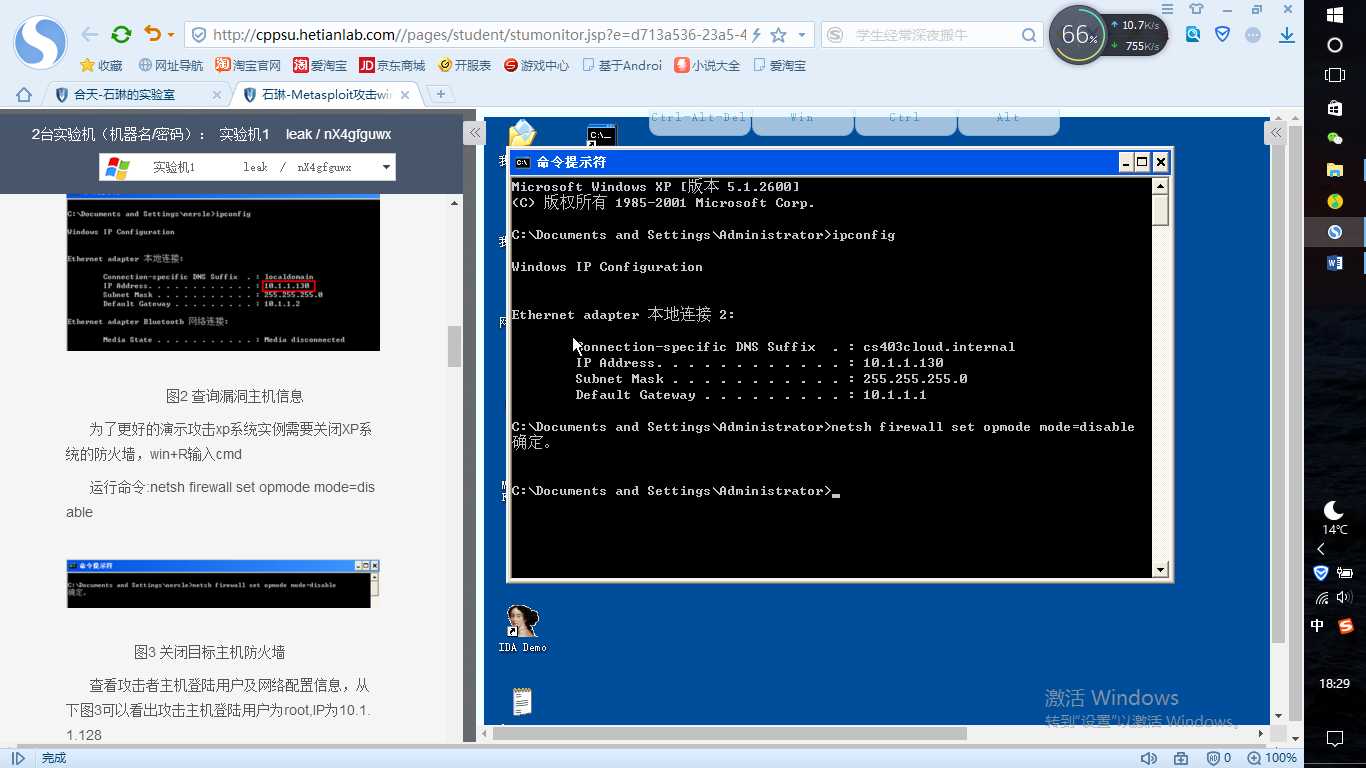Open 小说大全 bookmark

coord(707,65)
